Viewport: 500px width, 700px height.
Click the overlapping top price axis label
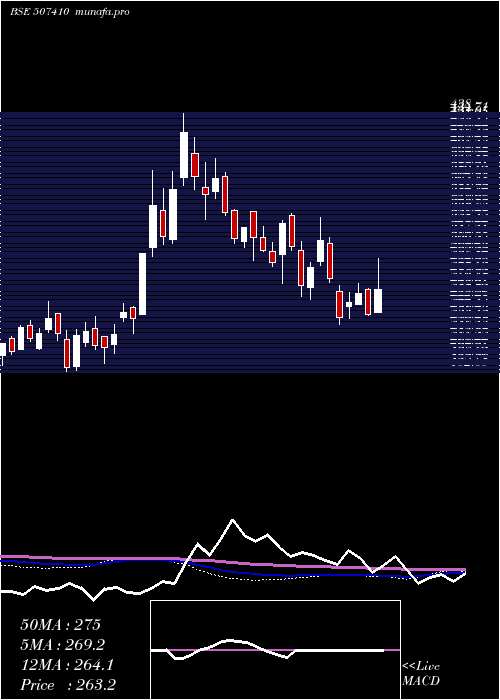469,107
